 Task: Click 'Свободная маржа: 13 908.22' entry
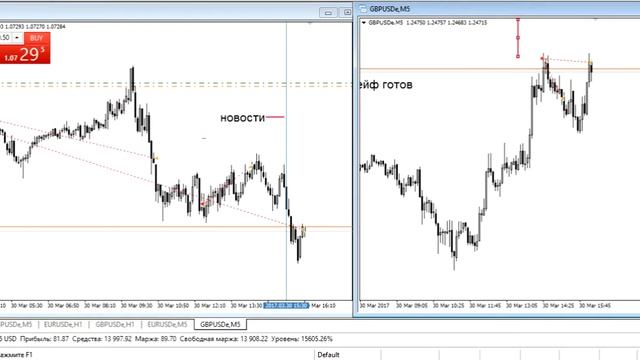(224, 339)
